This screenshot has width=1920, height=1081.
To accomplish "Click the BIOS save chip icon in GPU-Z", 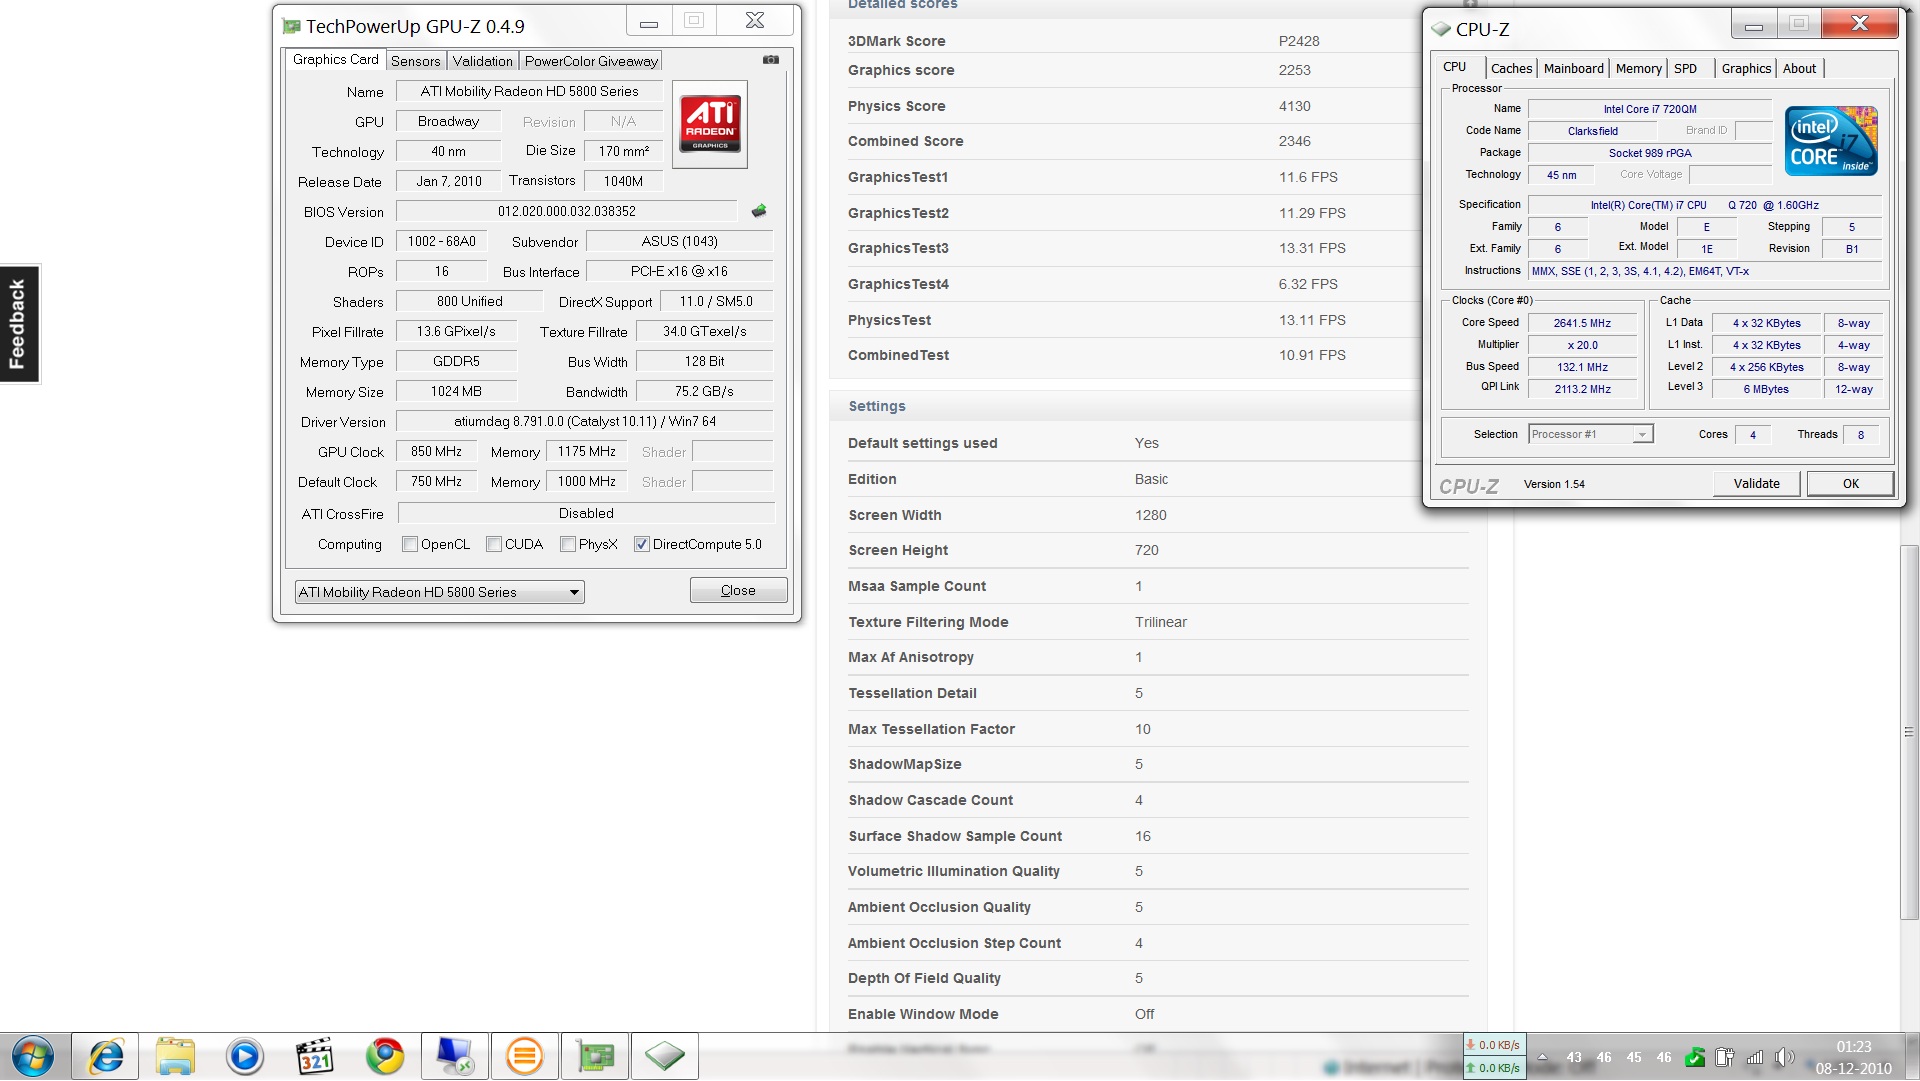I will click(759, 211).
